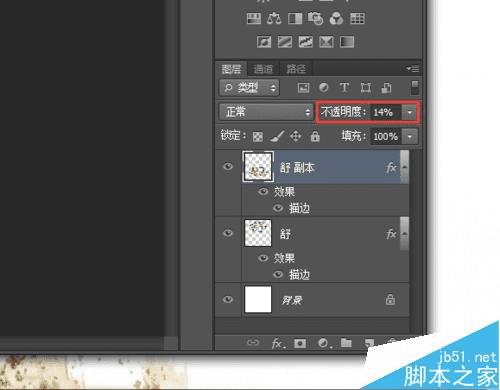The image size is (500, 390).
Task: Switch to the 通道 tab
Action: click(x=263, y=69)
